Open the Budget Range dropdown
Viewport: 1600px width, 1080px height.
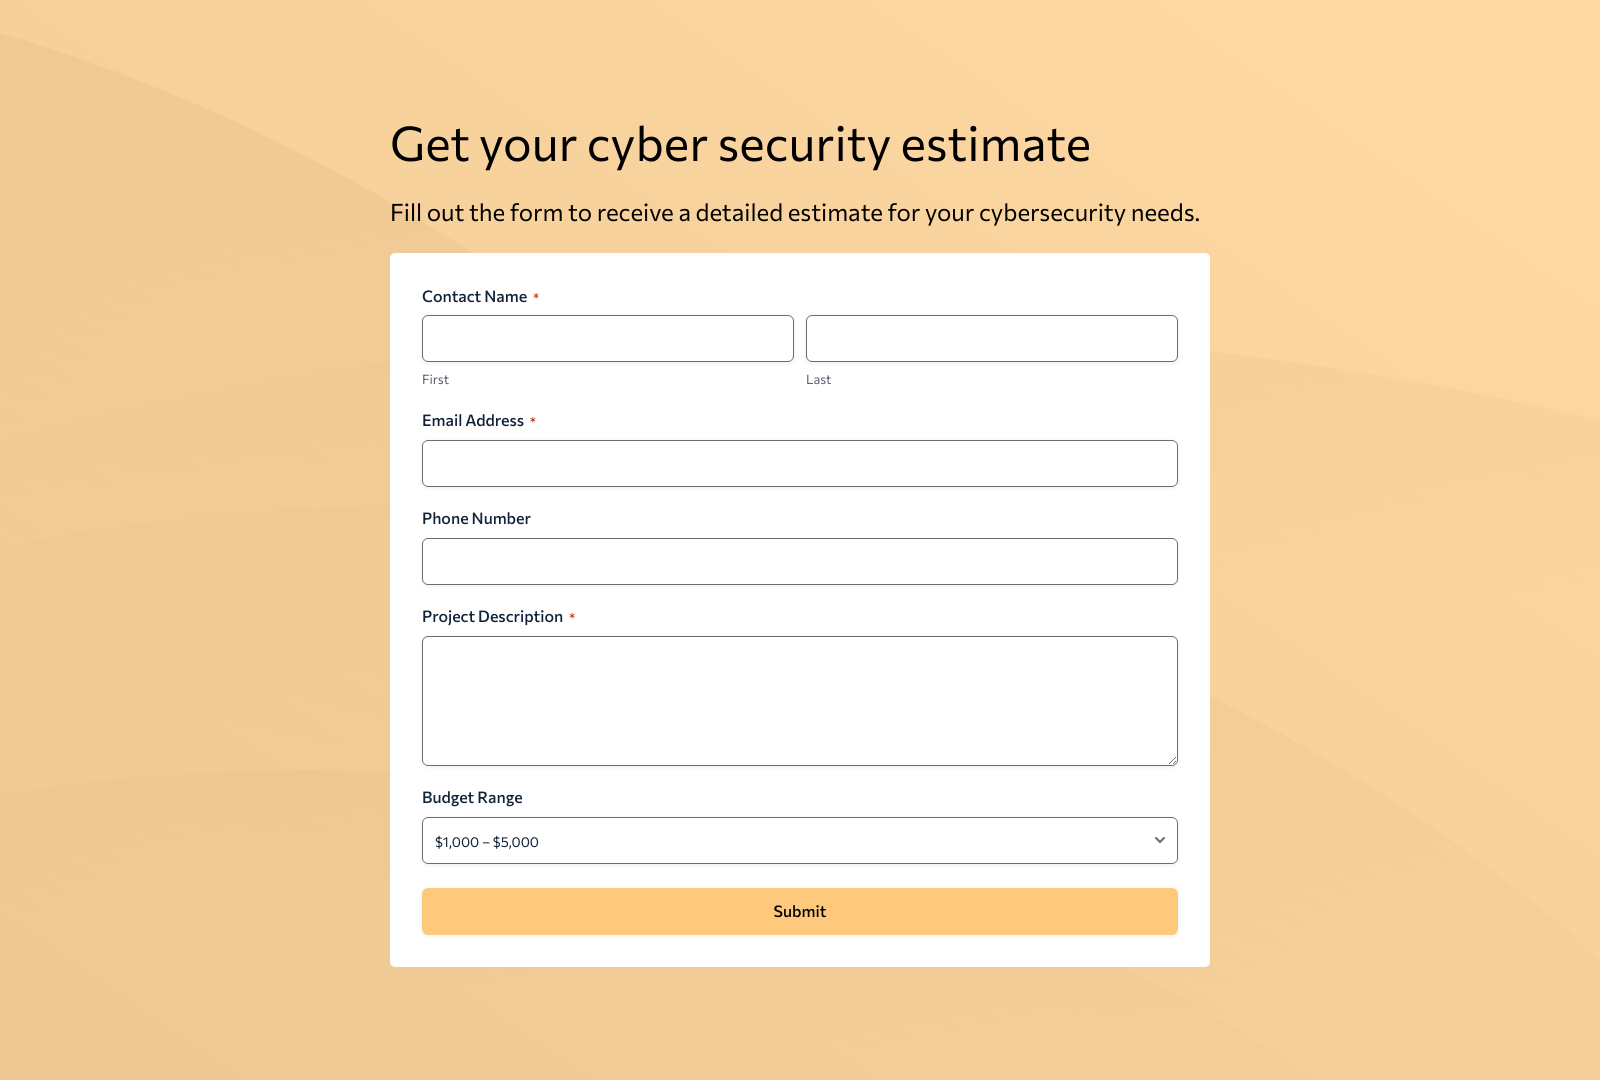click(799, 840)
